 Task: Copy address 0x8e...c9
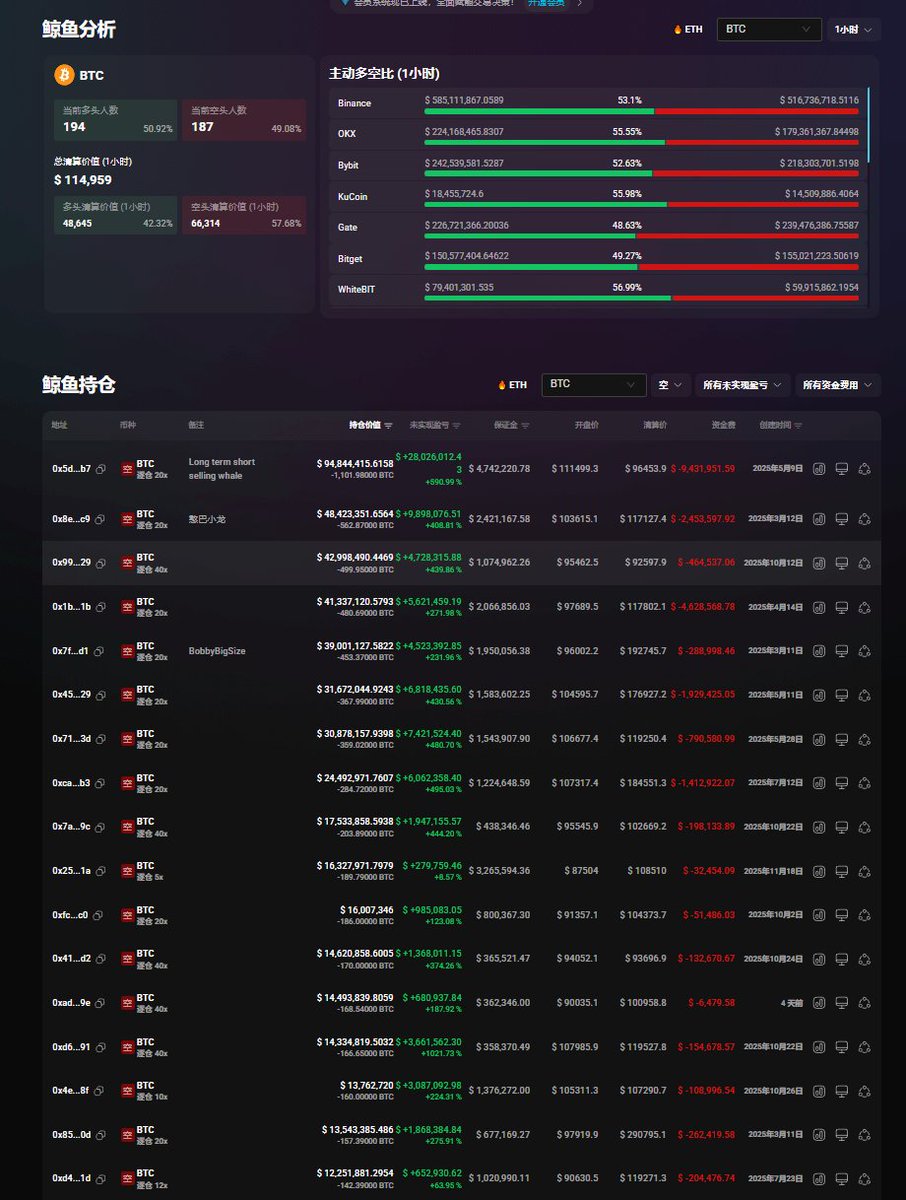pyautogui.click(x=100, y=519)
